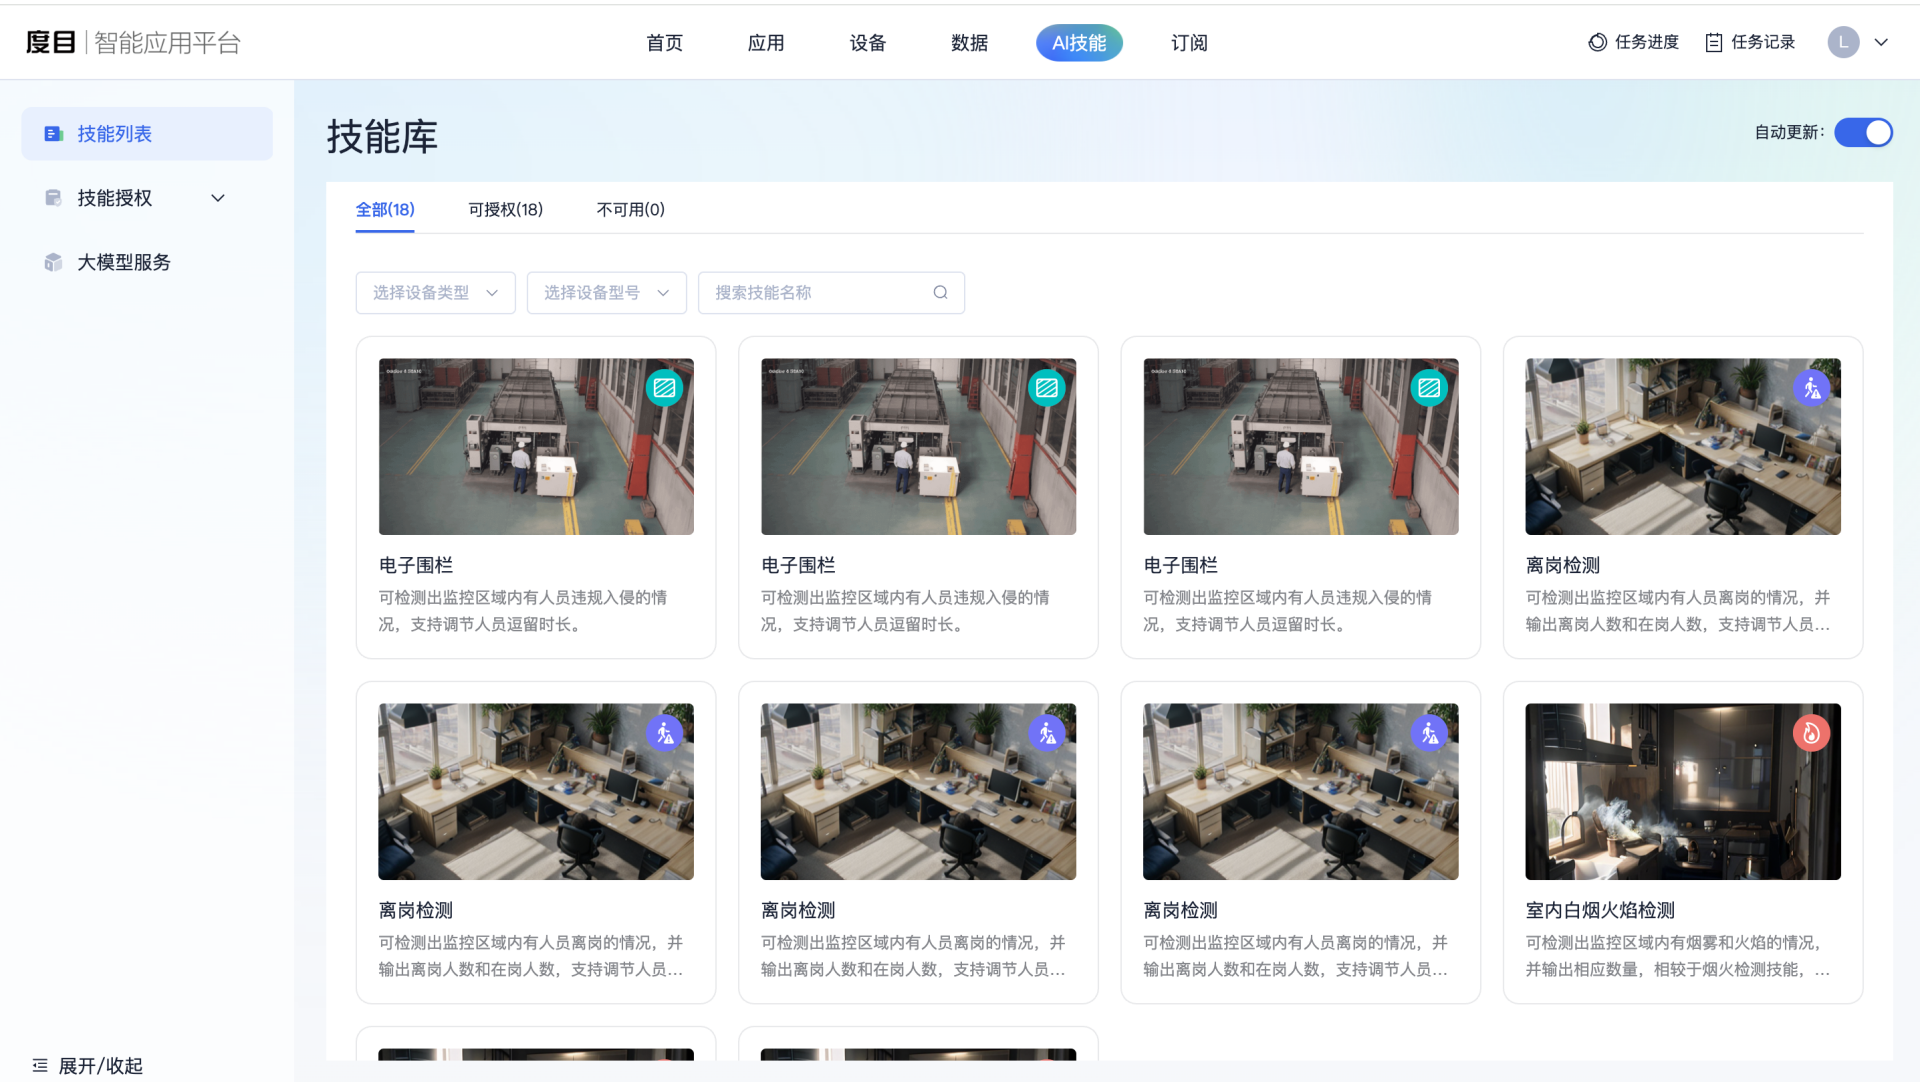Click the search magnifier in skill search box
Image resolution: width=1920 pixels, height=1082 pixels.
pos(940,292)
